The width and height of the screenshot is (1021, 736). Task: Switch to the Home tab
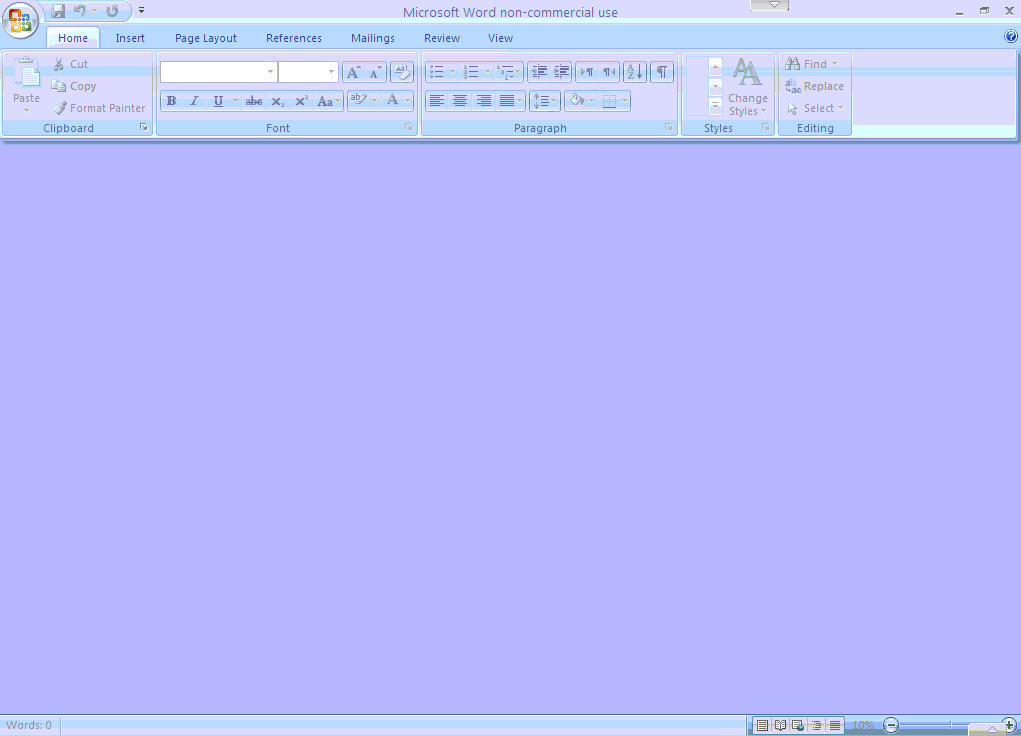click(73, 38)
